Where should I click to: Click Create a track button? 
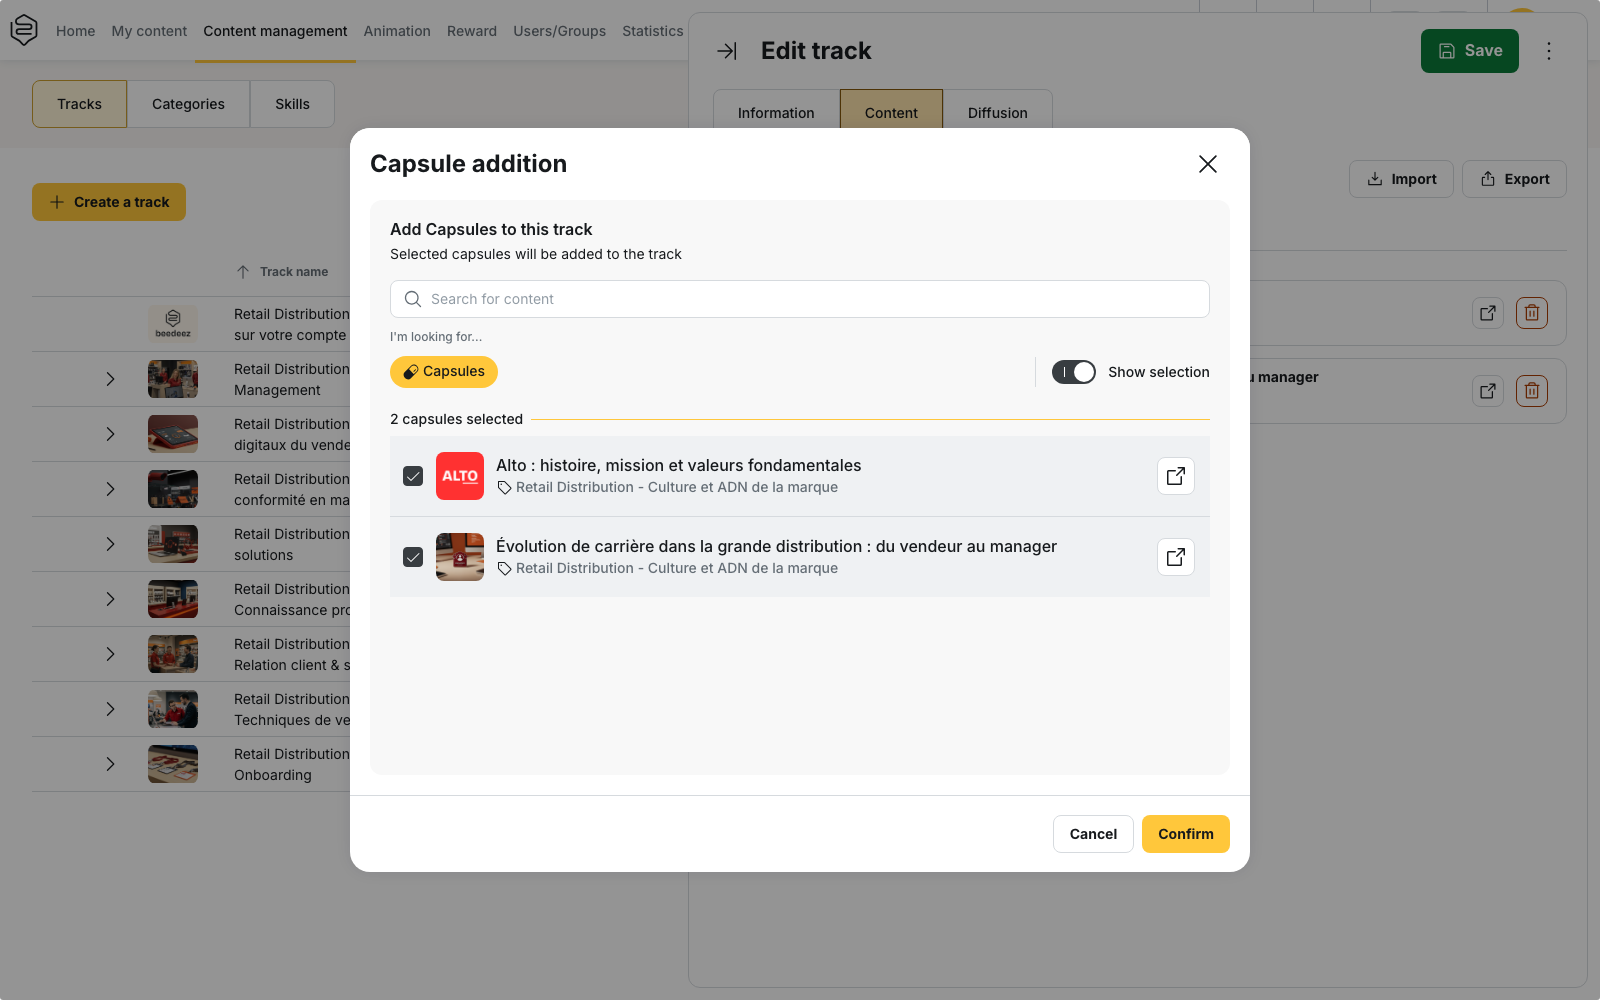click(x=109, y=202)
